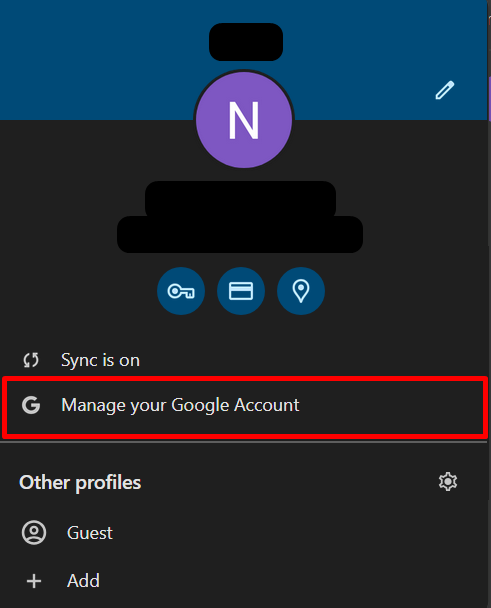Open addresses via location pin icon
The width and height of the screenshot is (491, 608).
coord(301,291)
